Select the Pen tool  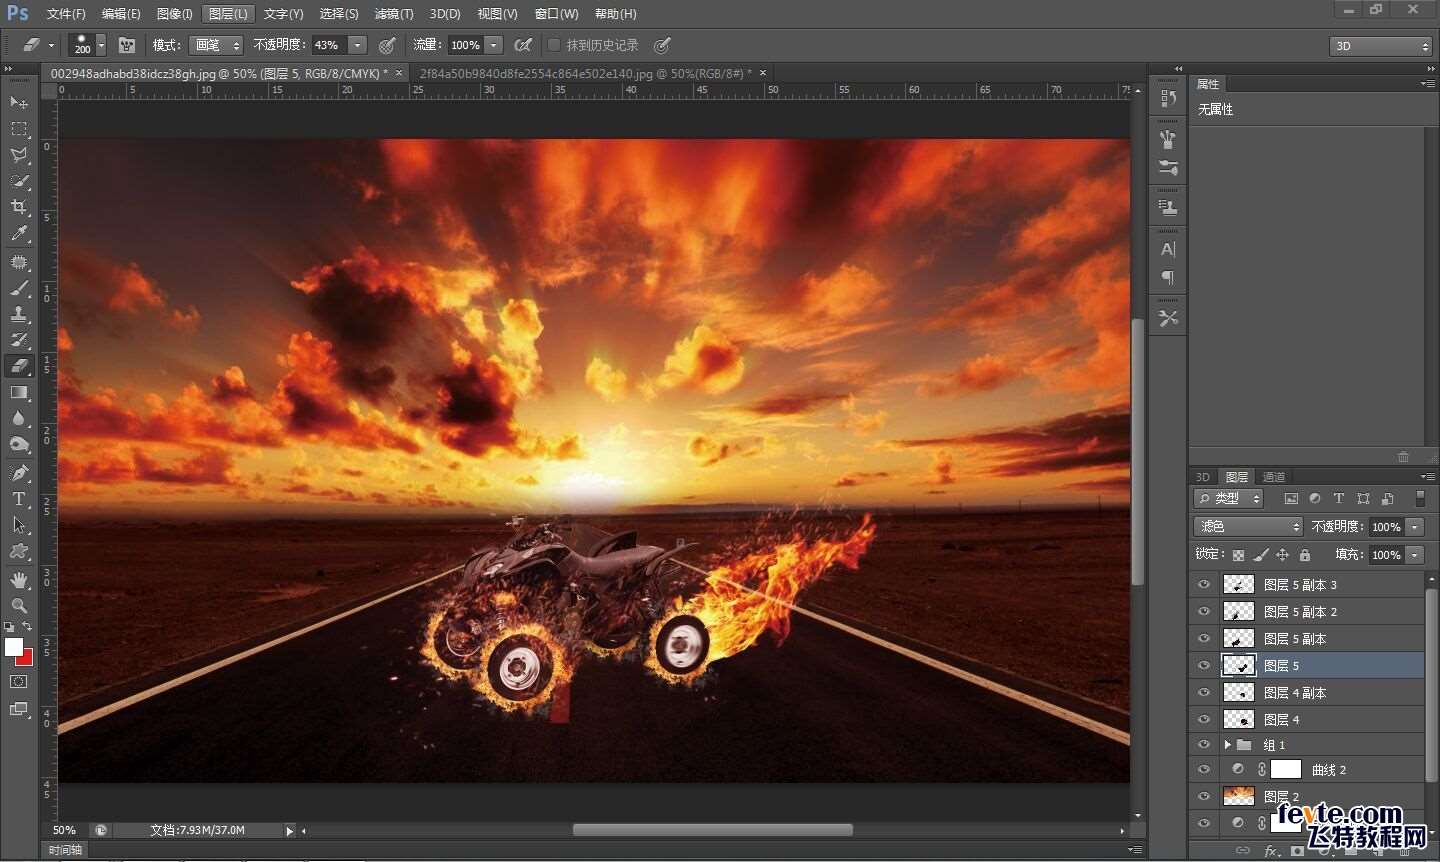(x=19, y=473)
